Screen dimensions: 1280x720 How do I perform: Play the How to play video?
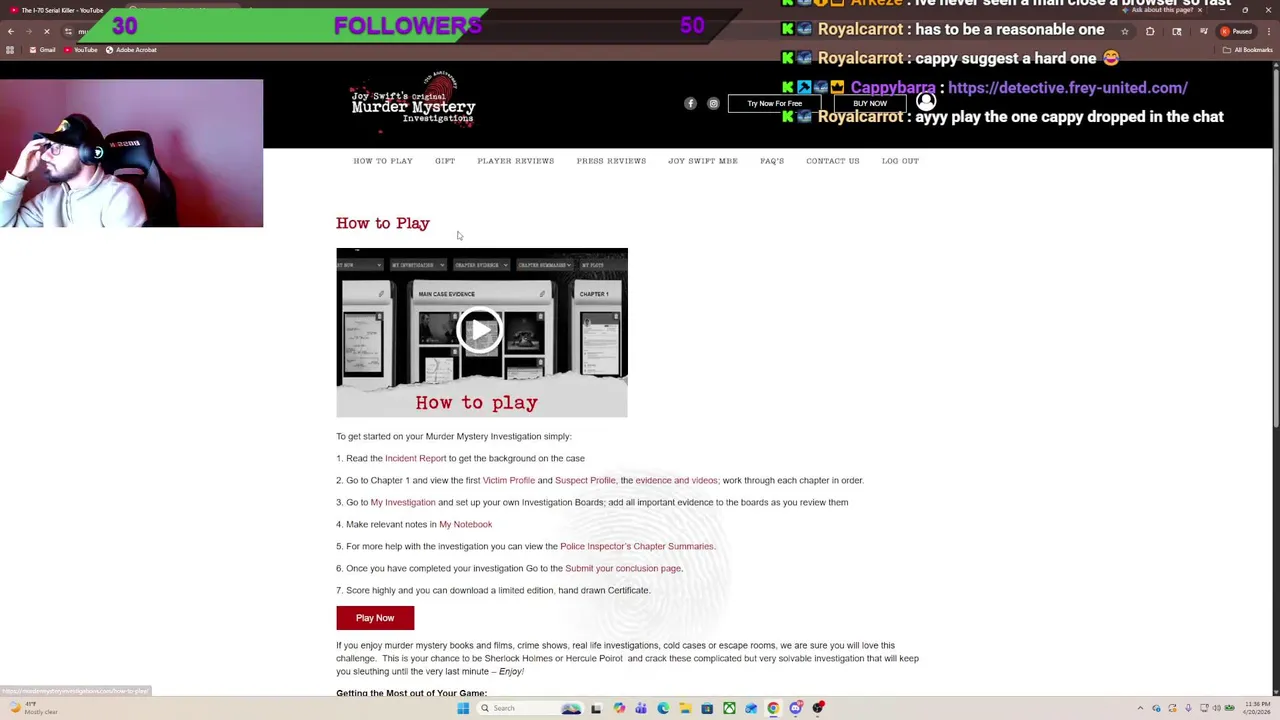(481, 331)
